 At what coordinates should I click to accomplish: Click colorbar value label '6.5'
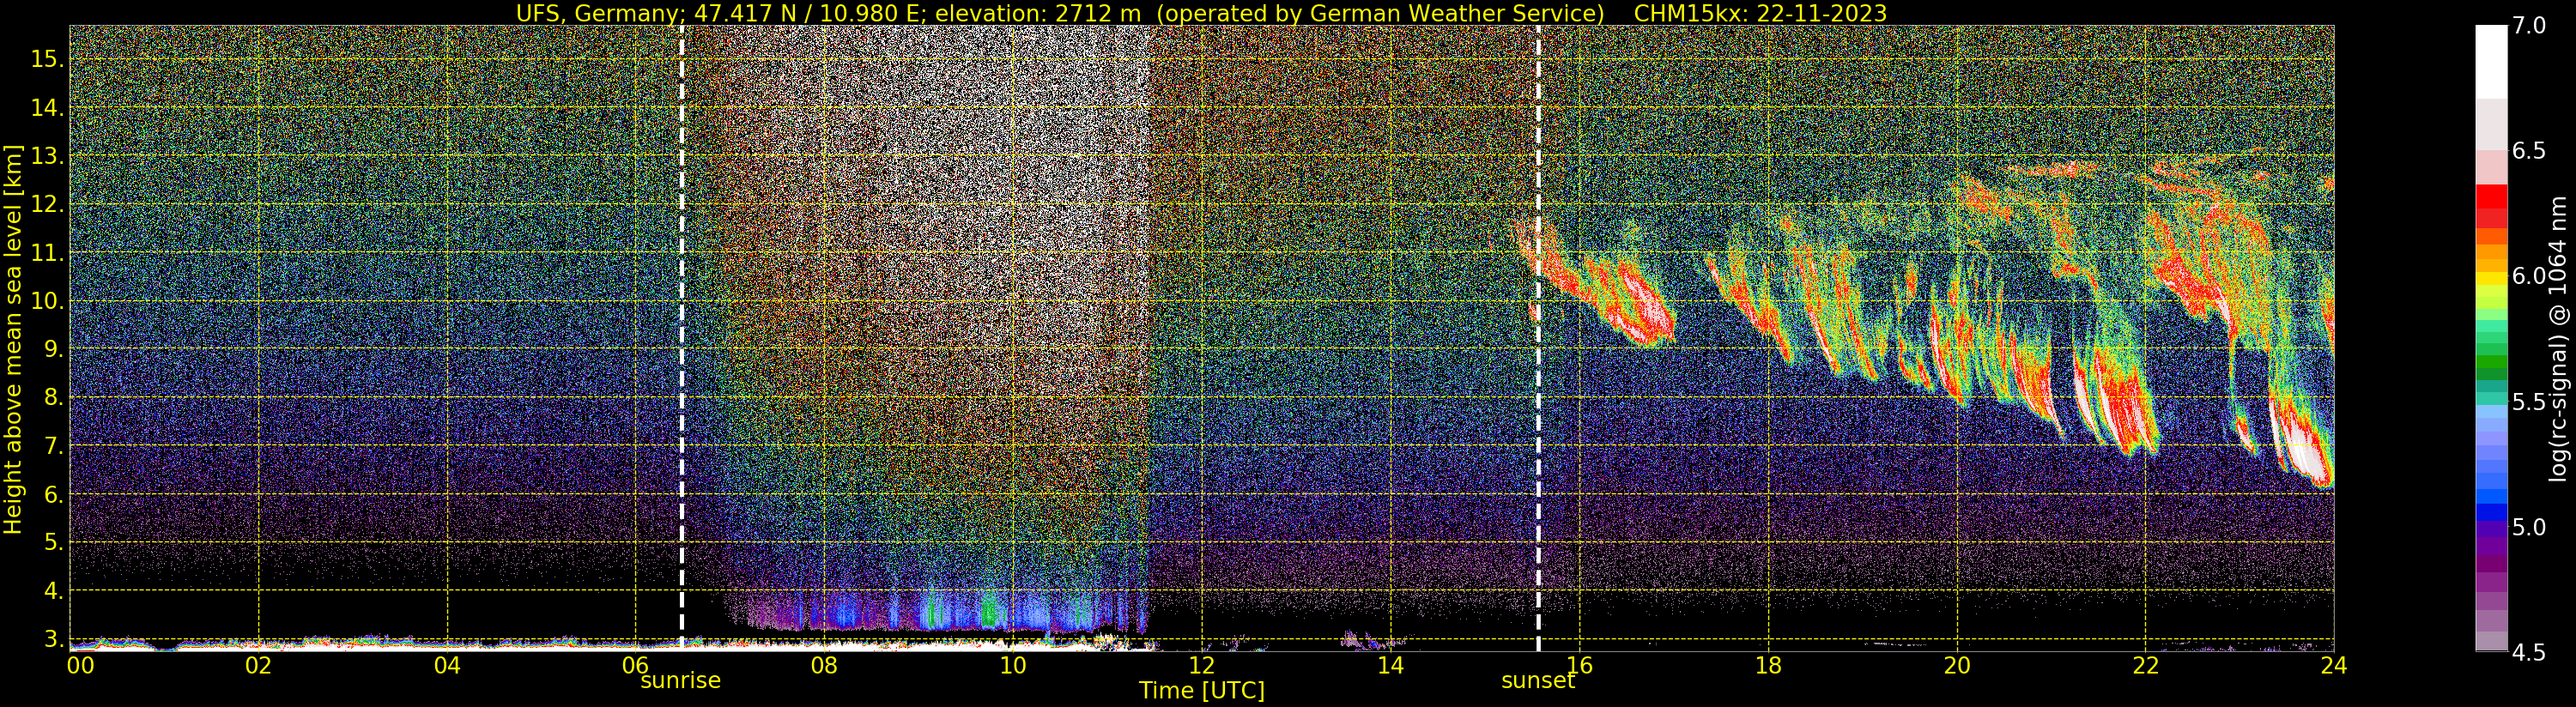click(2528, 150)
